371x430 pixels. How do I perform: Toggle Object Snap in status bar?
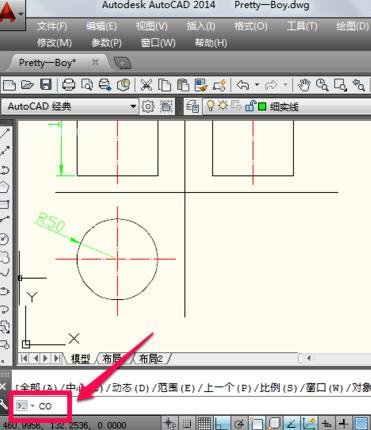pyautogui.click(x=256, y=424)
